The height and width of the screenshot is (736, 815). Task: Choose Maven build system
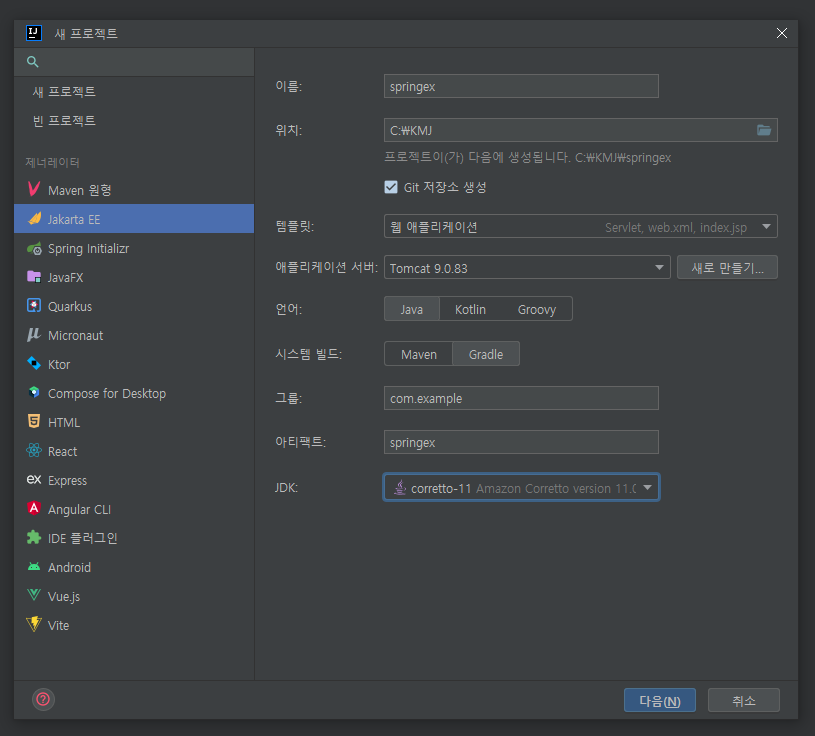[419, 354]
